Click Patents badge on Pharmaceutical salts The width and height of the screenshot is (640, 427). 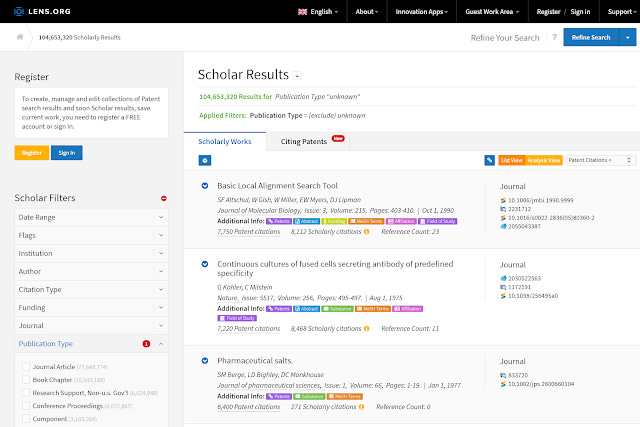coord(279,396)
